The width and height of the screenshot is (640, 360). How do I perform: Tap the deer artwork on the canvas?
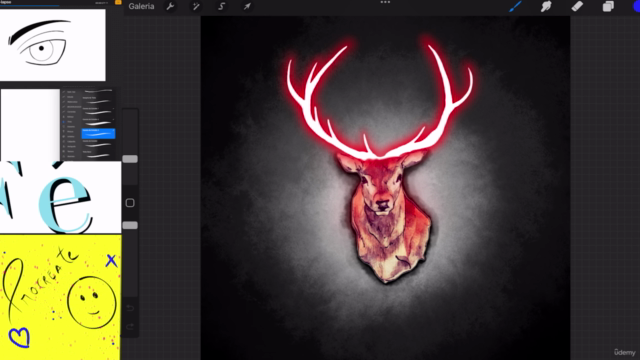click(381, 163)
